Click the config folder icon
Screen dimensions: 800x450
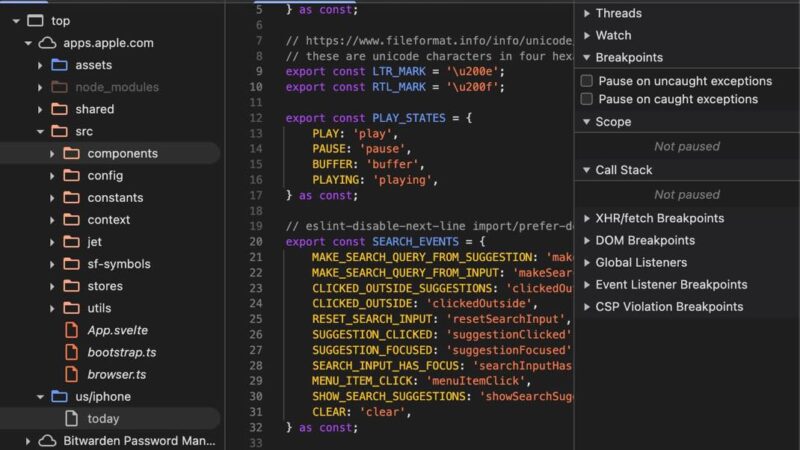[x=71, y=176]
